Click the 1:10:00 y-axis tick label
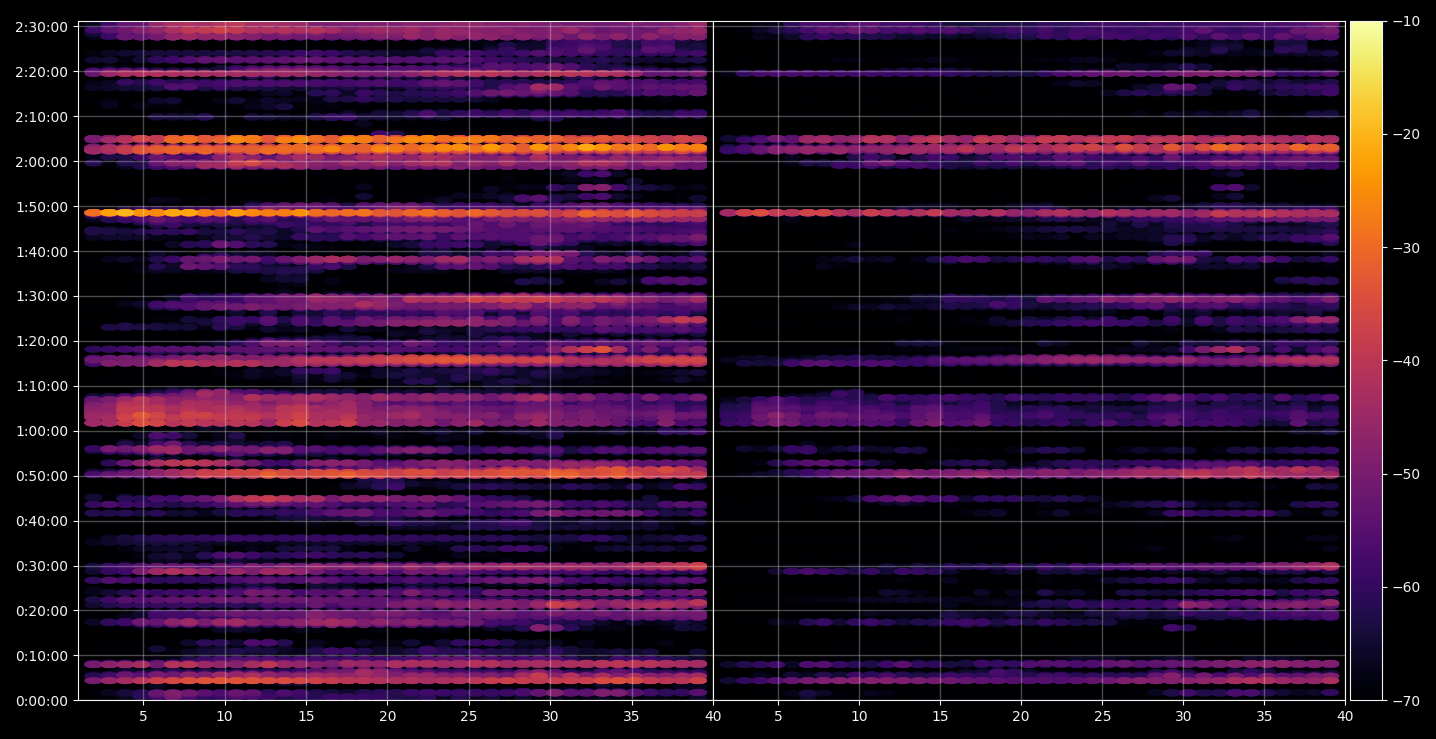The height and width of the screenshot is (739, 1436). click(x=41, y=387)
